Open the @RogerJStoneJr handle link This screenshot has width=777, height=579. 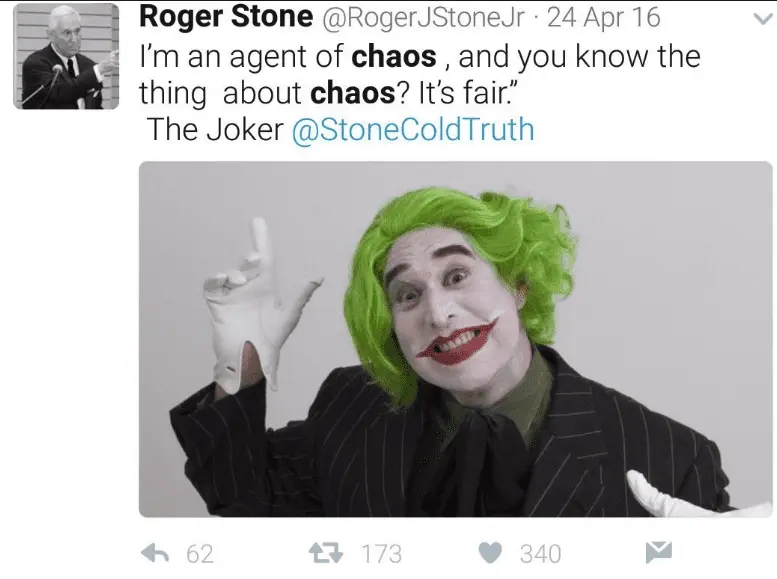point(423,17)
